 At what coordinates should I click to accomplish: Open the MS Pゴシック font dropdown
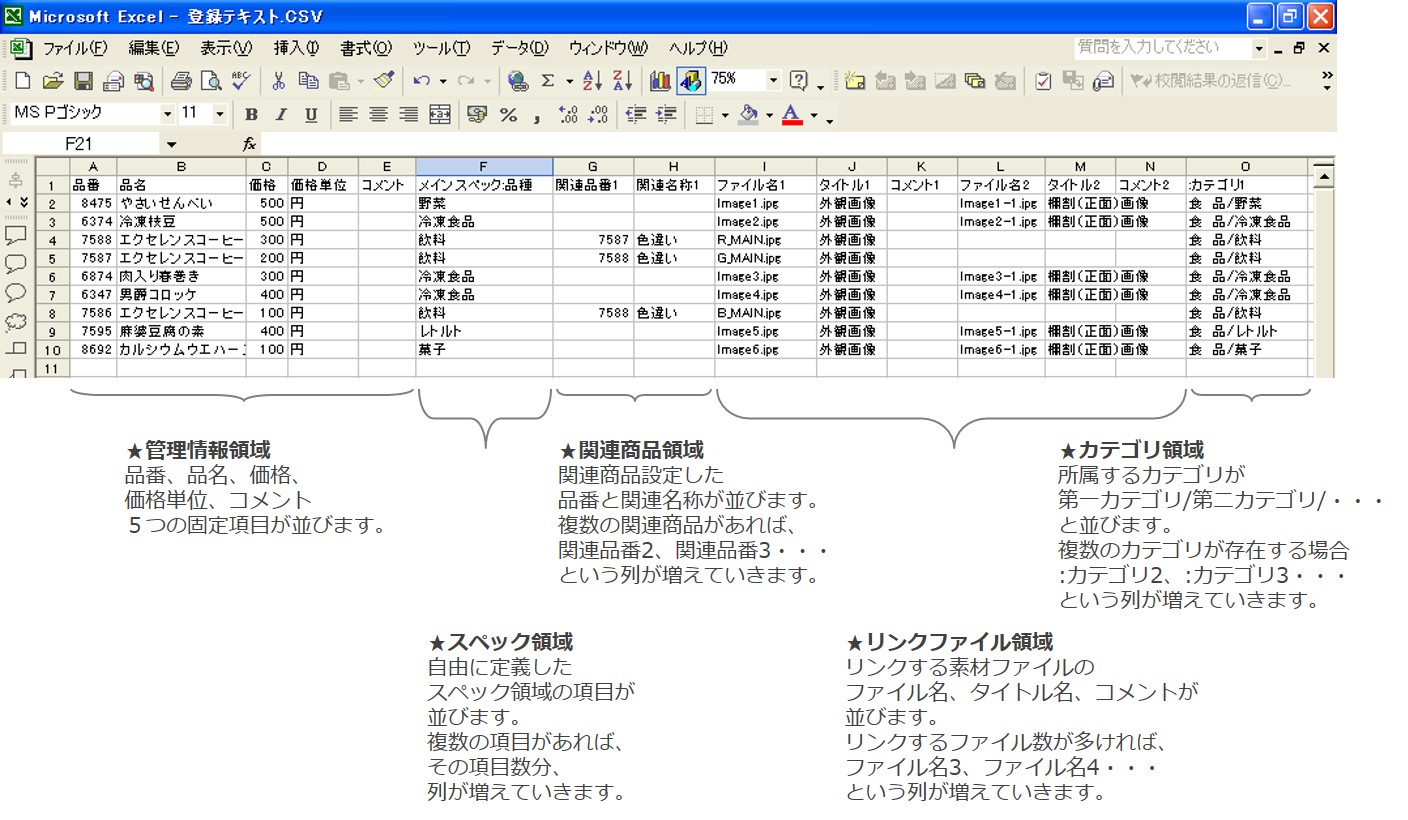pos(167,115)
